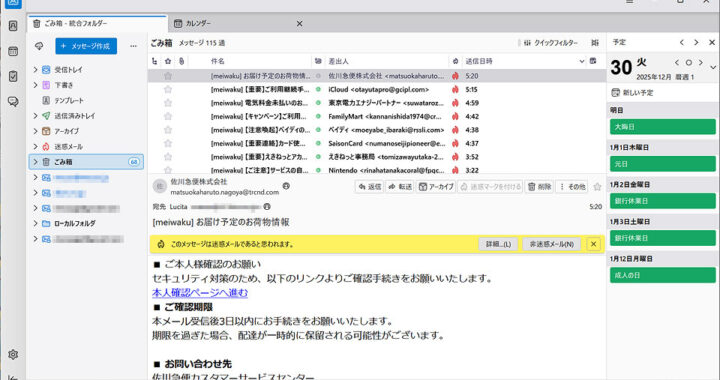Go to previous in the 予定 pane header
Screen dimensions: 720x380
click(x=681, y=42)
